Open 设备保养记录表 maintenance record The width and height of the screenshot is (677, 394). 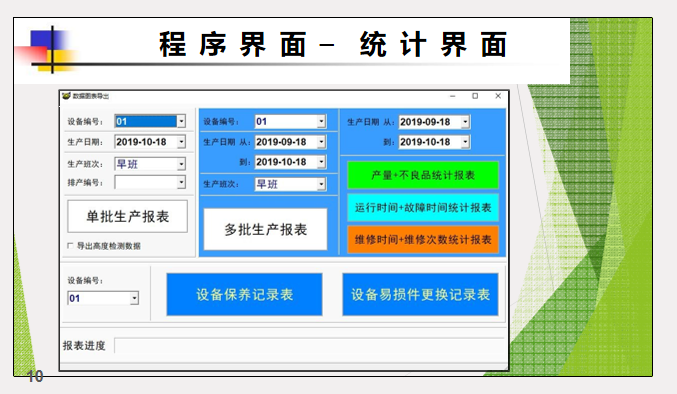[244, 294]
